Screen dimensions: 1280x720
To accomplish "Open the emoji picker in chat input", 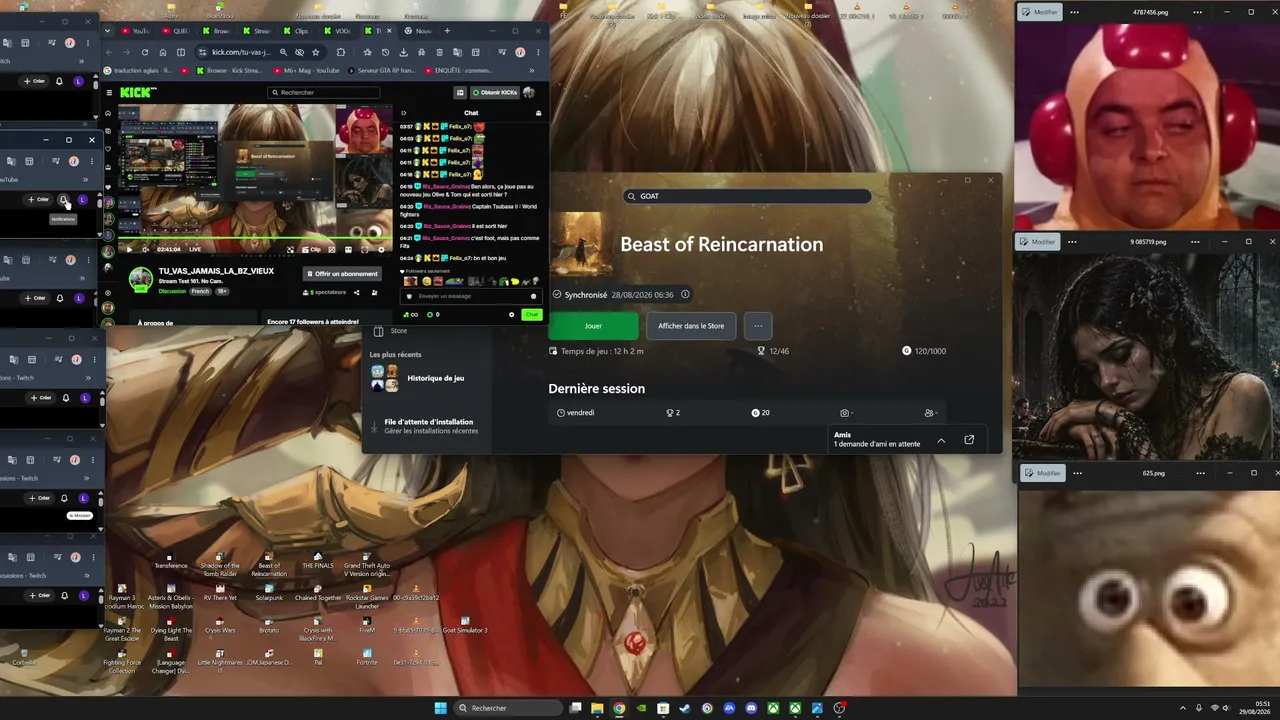I will point(533,296).
